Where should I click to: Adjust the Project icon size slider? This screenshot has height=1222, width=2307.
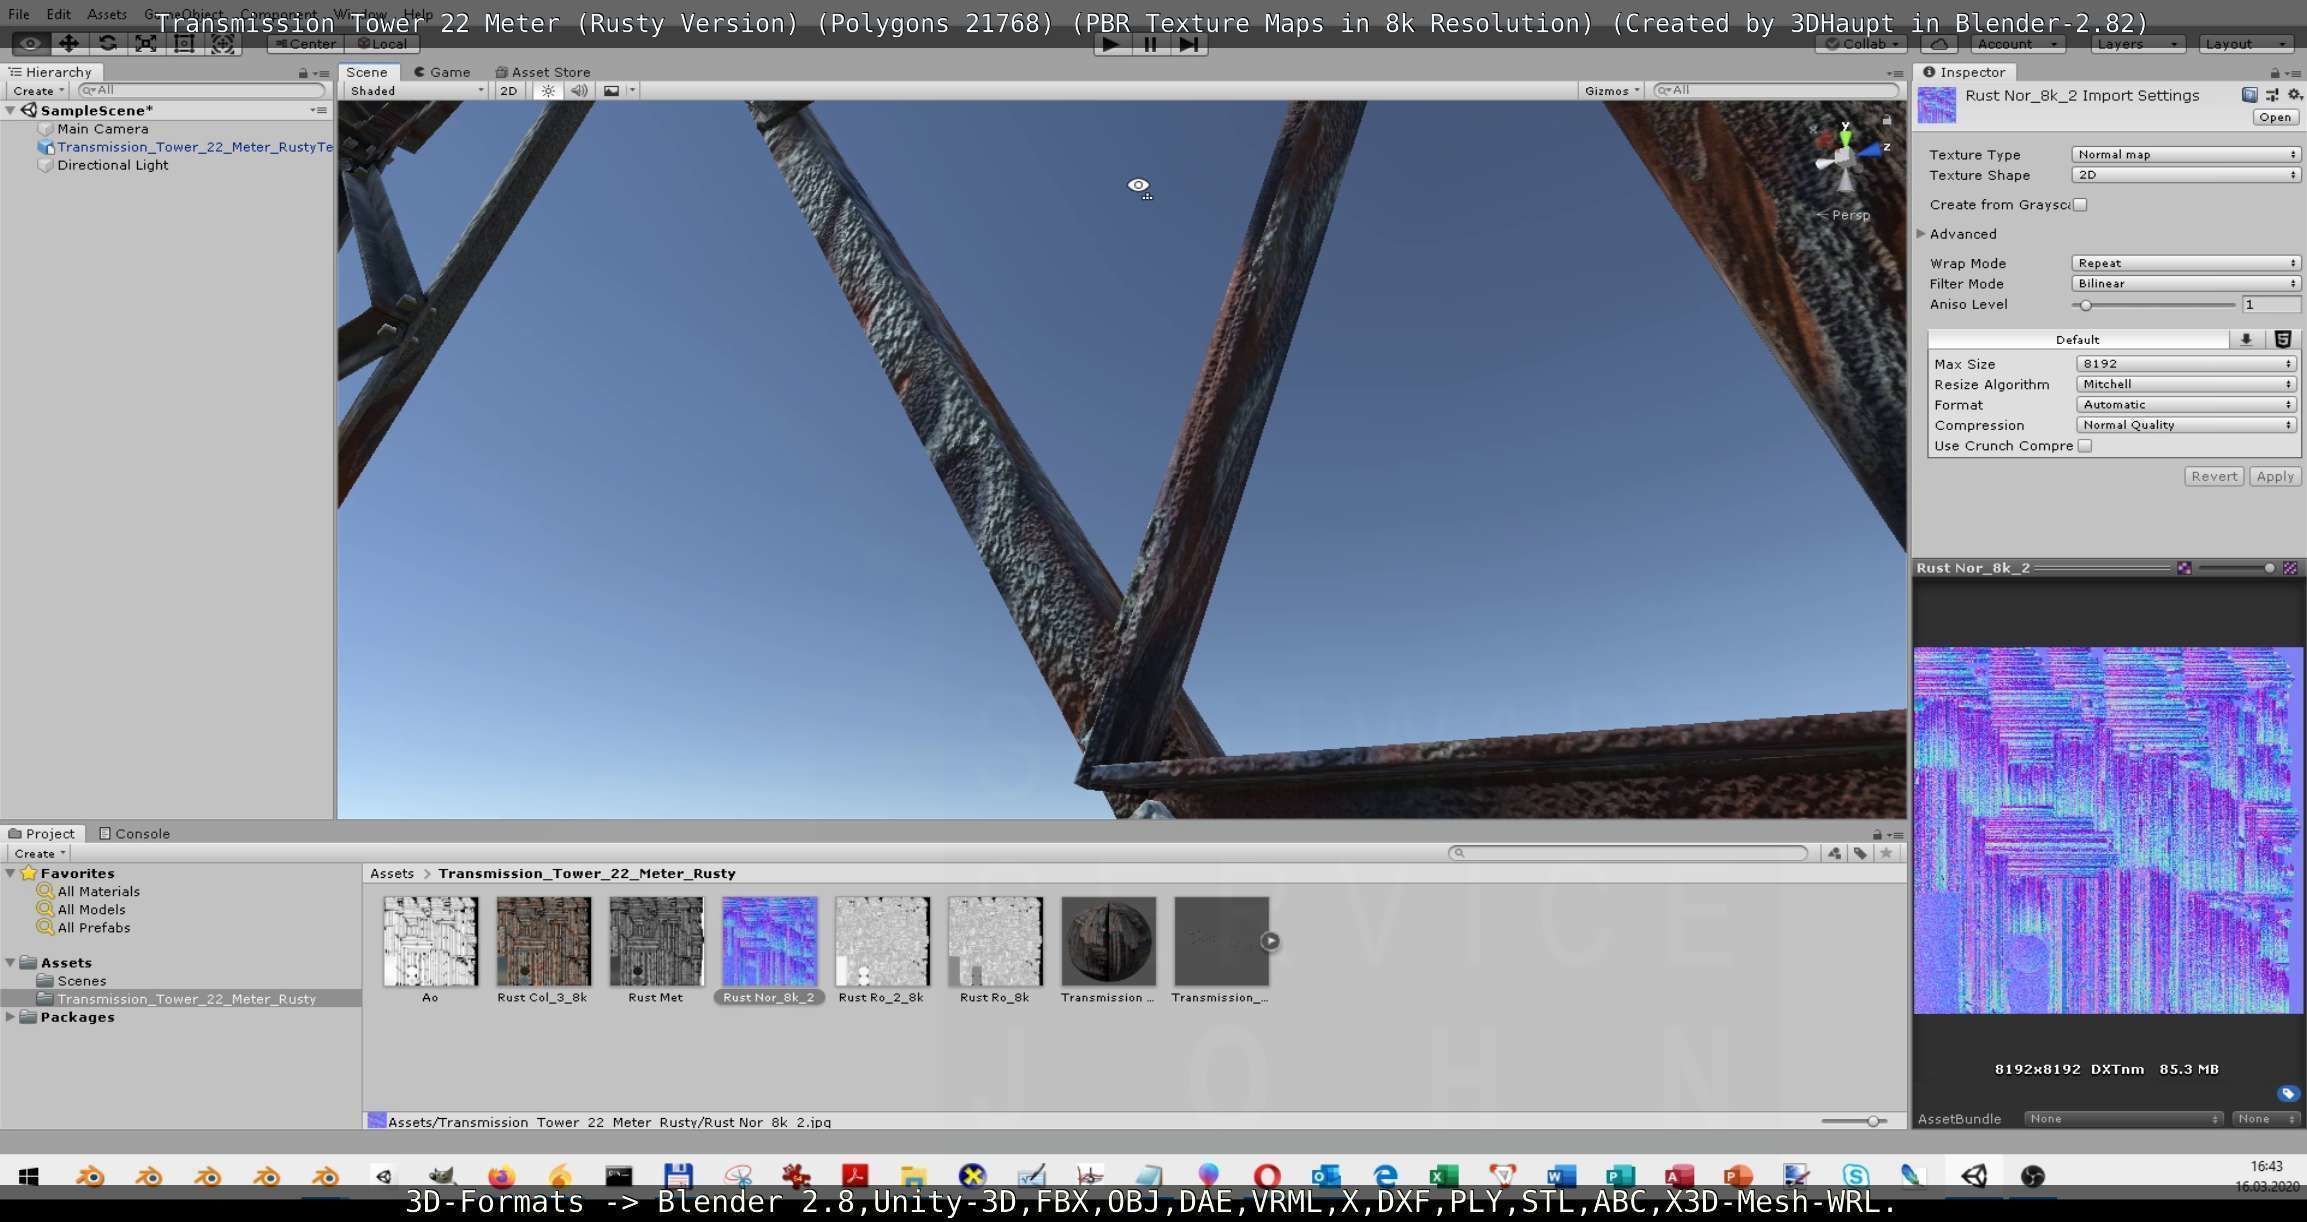click(x=1853, y=1122)
